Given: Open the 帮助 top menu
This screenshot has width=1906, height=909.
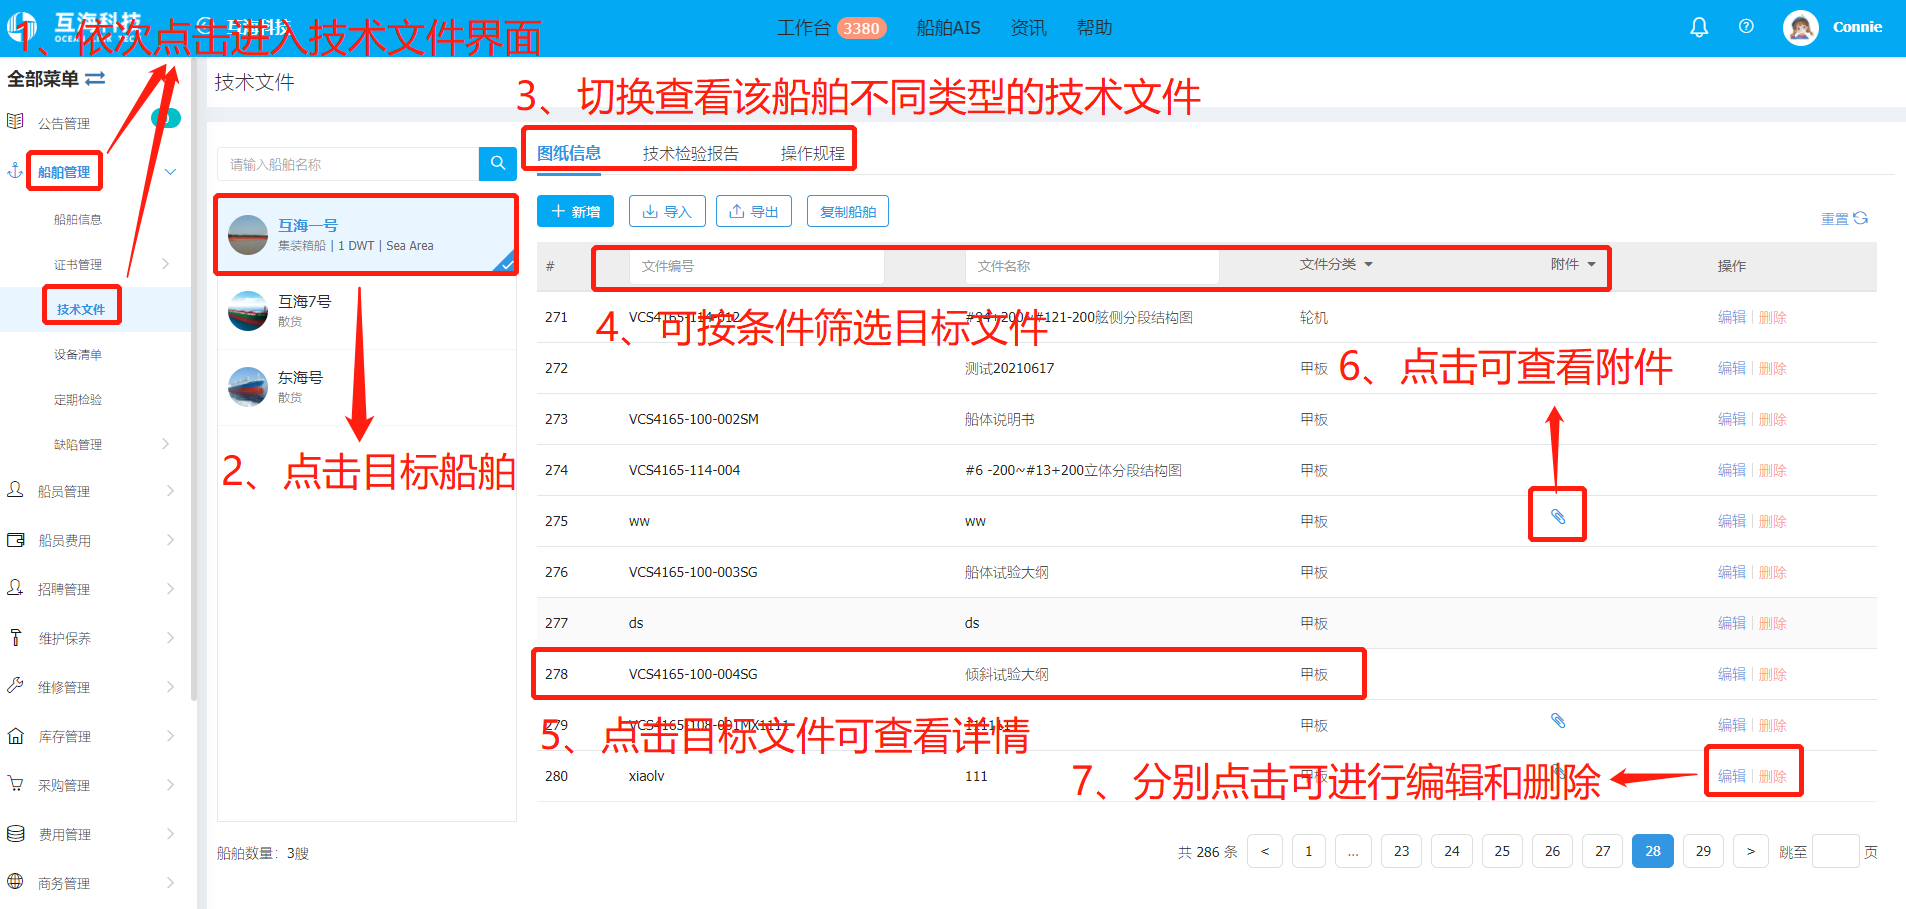Looking at the screenshot, I should click(1094, 28).
